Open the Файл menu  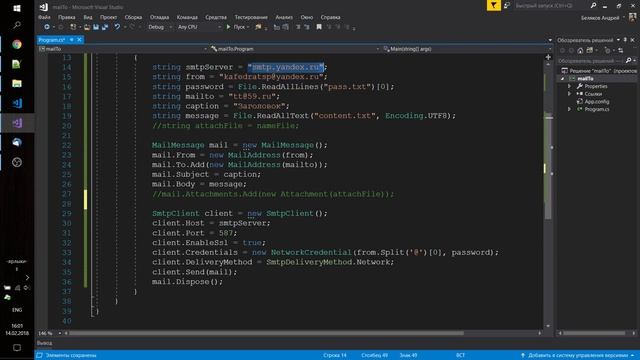click(x=44, y=17)
